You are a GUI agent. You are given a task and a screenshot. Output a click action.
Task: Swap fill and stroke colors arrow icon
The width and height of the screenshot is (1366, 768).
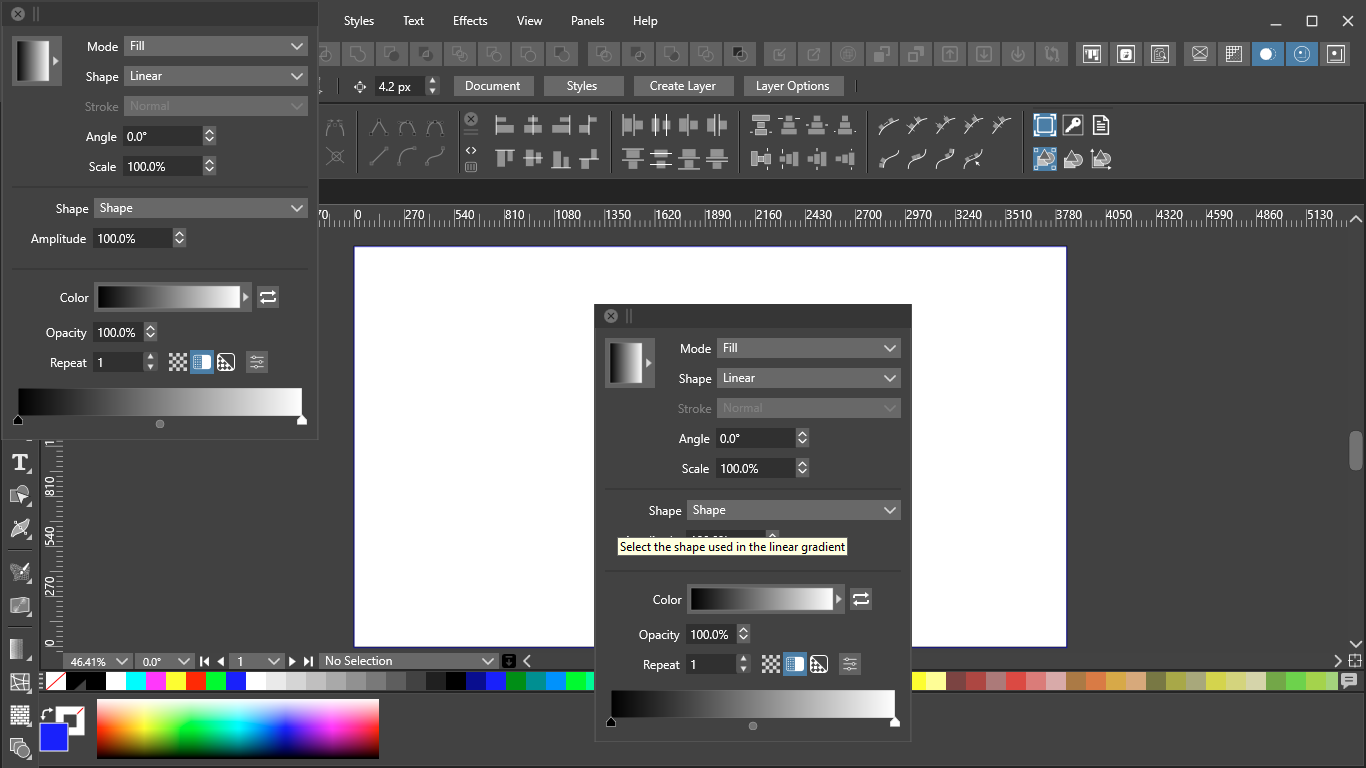click(x=47, y=713)
